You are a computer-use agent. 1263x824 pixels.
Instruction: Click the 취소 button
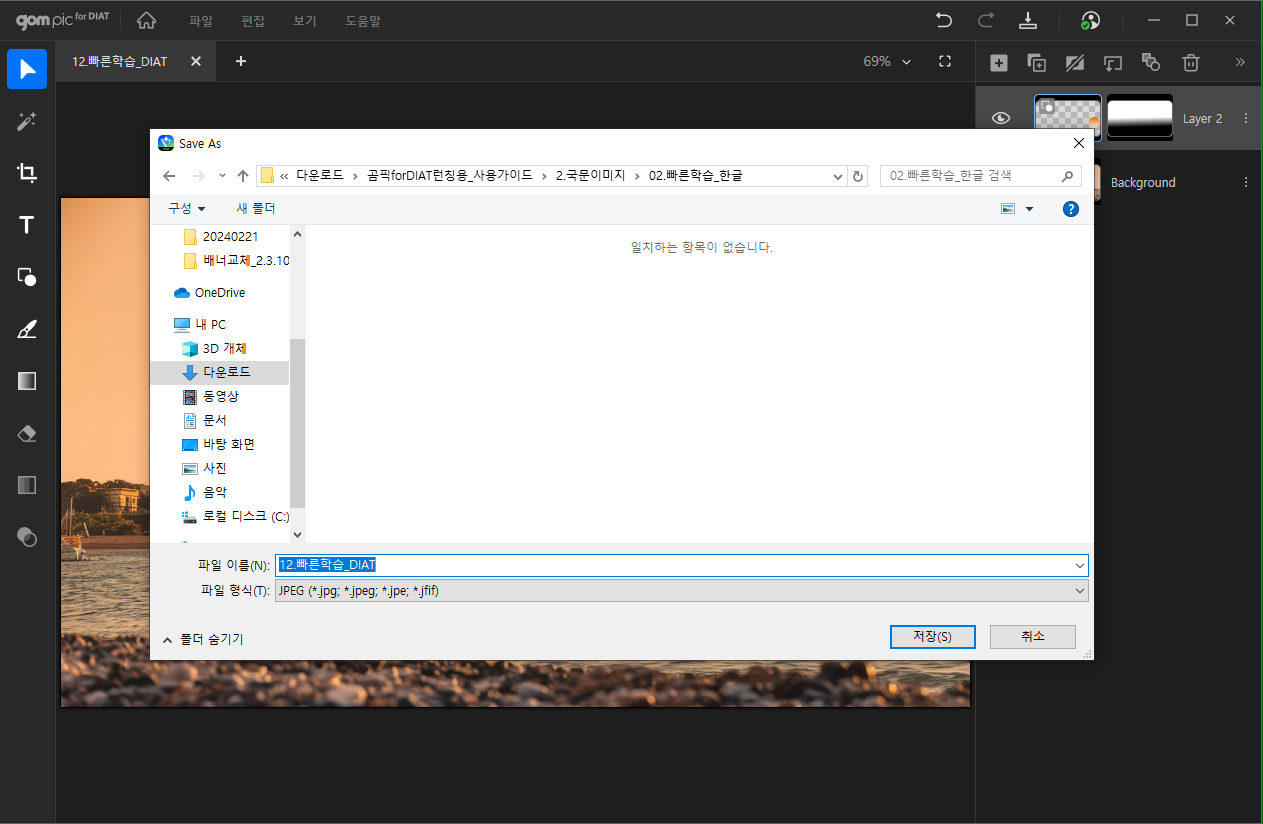point(1032,636)
